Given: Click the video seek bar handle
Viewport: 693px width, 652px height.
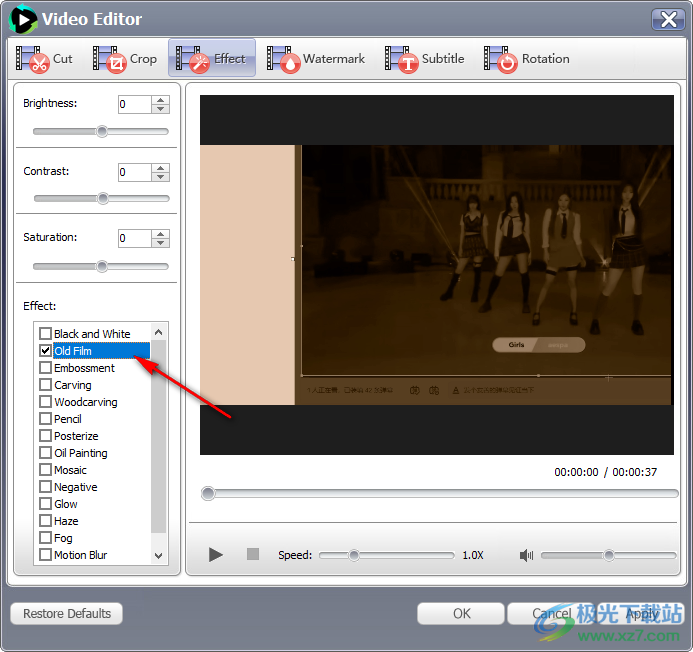Looking at the screenshot, I should pos(208,493).
